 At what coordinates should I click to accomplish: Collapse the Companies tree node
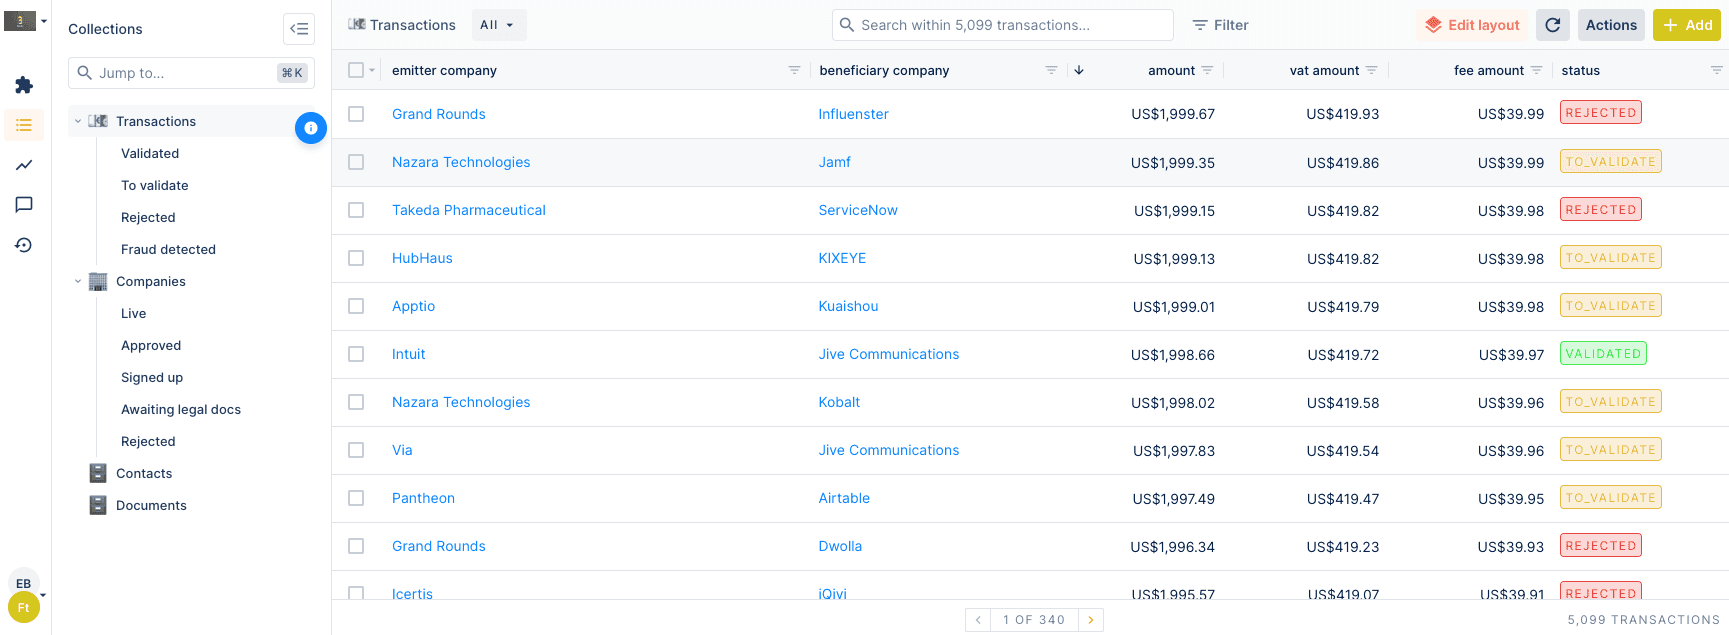tap(78, 281)
